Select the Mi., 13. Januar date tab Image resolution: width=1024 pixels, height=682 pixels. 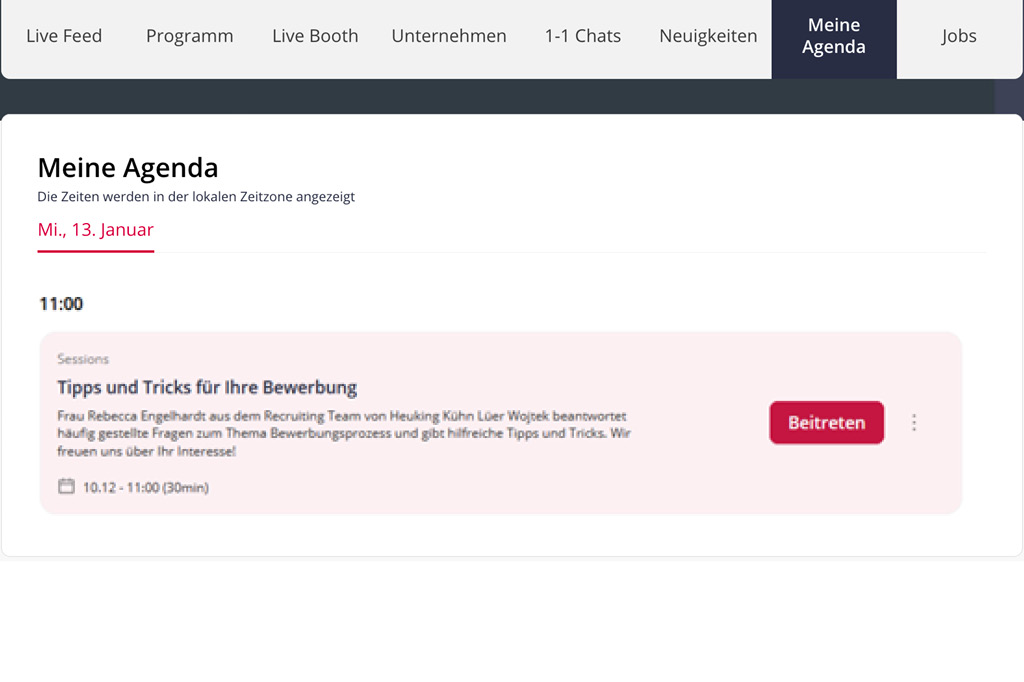pos(95,230)
